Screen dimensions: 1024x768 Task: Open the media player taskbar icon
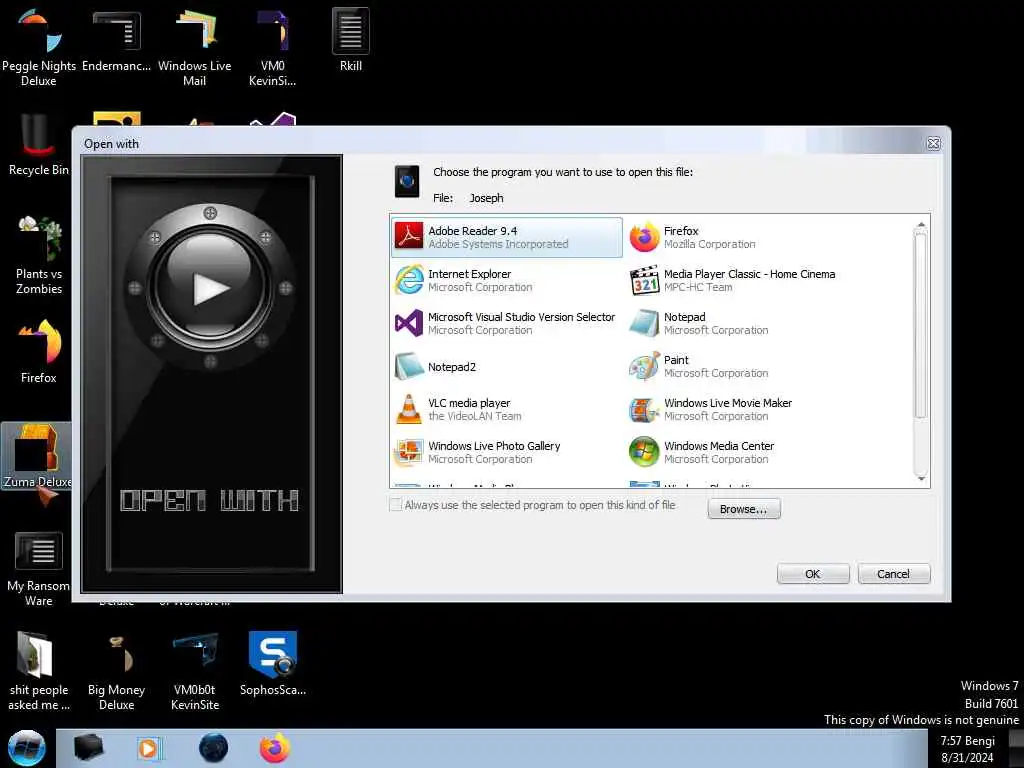pyautogui.click(x=149, y=748)
